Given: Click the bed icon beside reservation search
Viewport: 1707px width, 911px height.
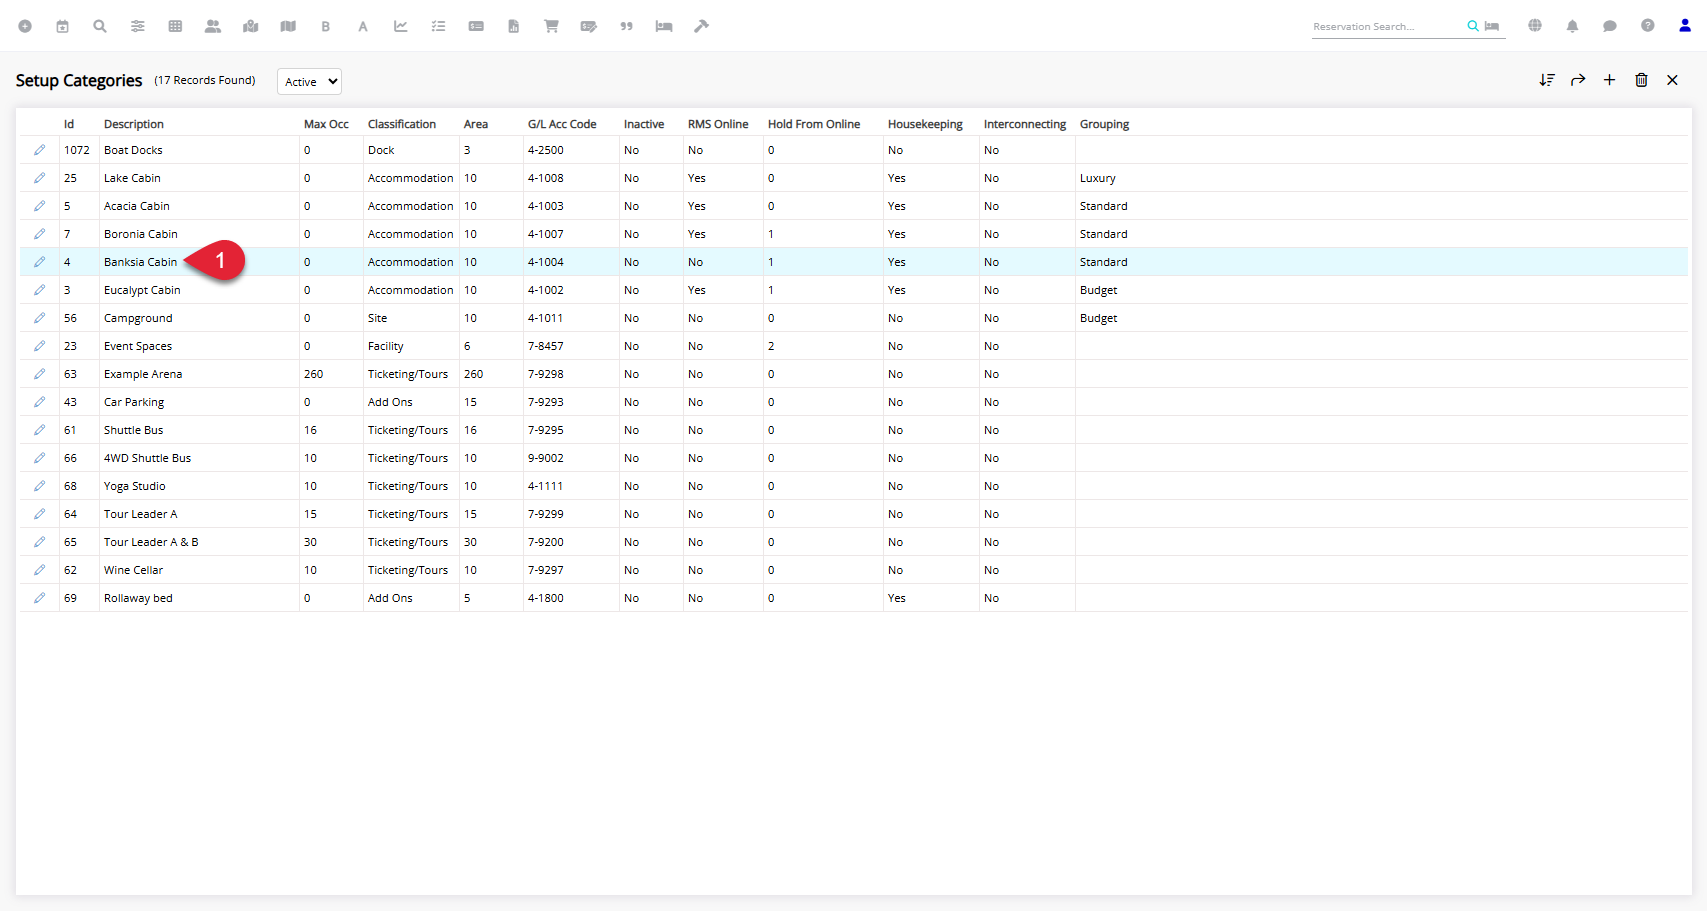Looking at the screenshot, I should 1492,26.
